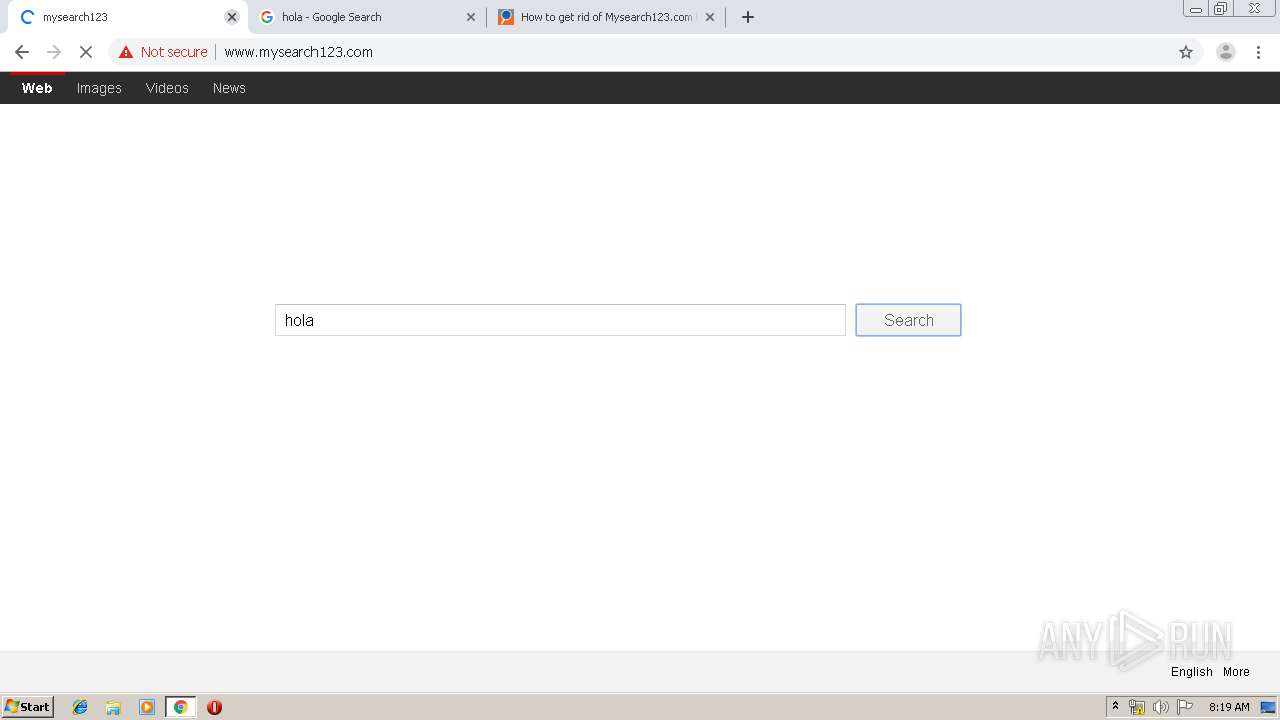Bookmark this page with star icon

(x=1186, y=52)
